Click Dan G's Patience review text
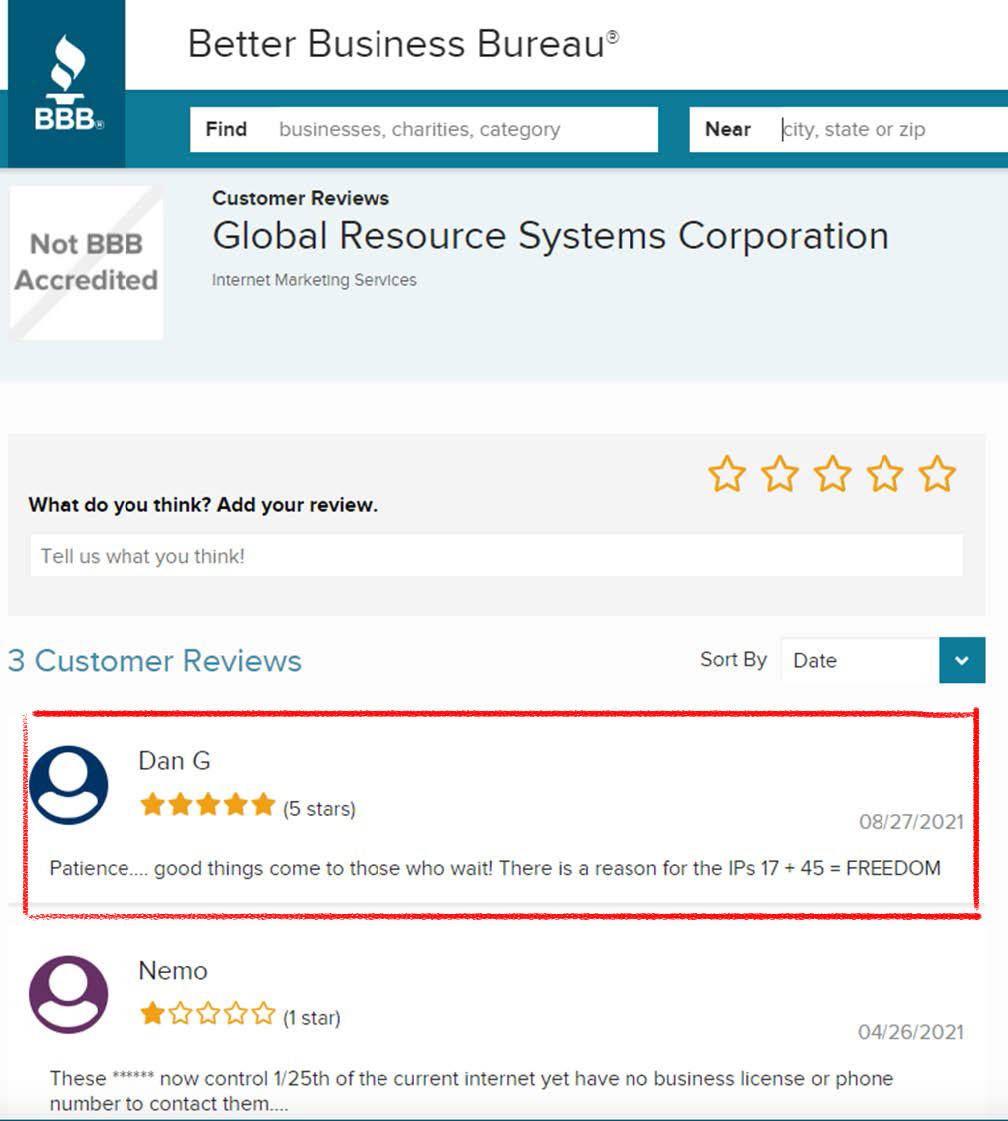Viewport: 1008px width, 1121px height. [495, 869]
